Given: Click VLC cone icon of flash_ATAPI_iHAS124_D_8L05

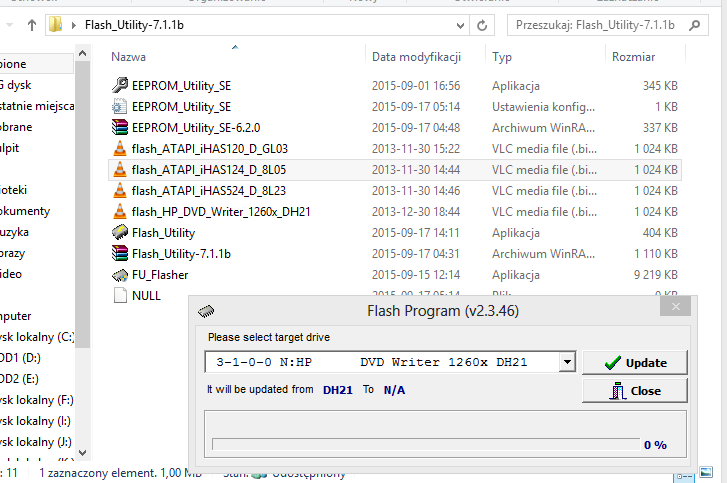Looking at the screenshot, I should pos(120,170).
